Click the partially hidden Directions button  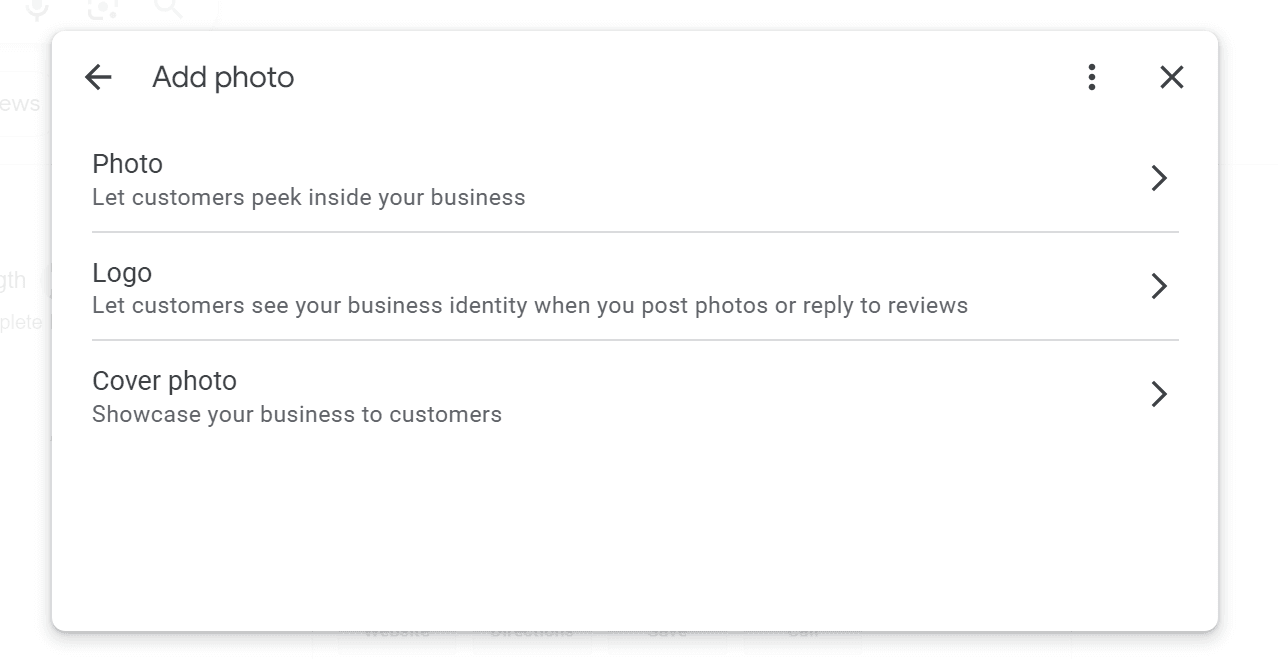coord(531,634)
